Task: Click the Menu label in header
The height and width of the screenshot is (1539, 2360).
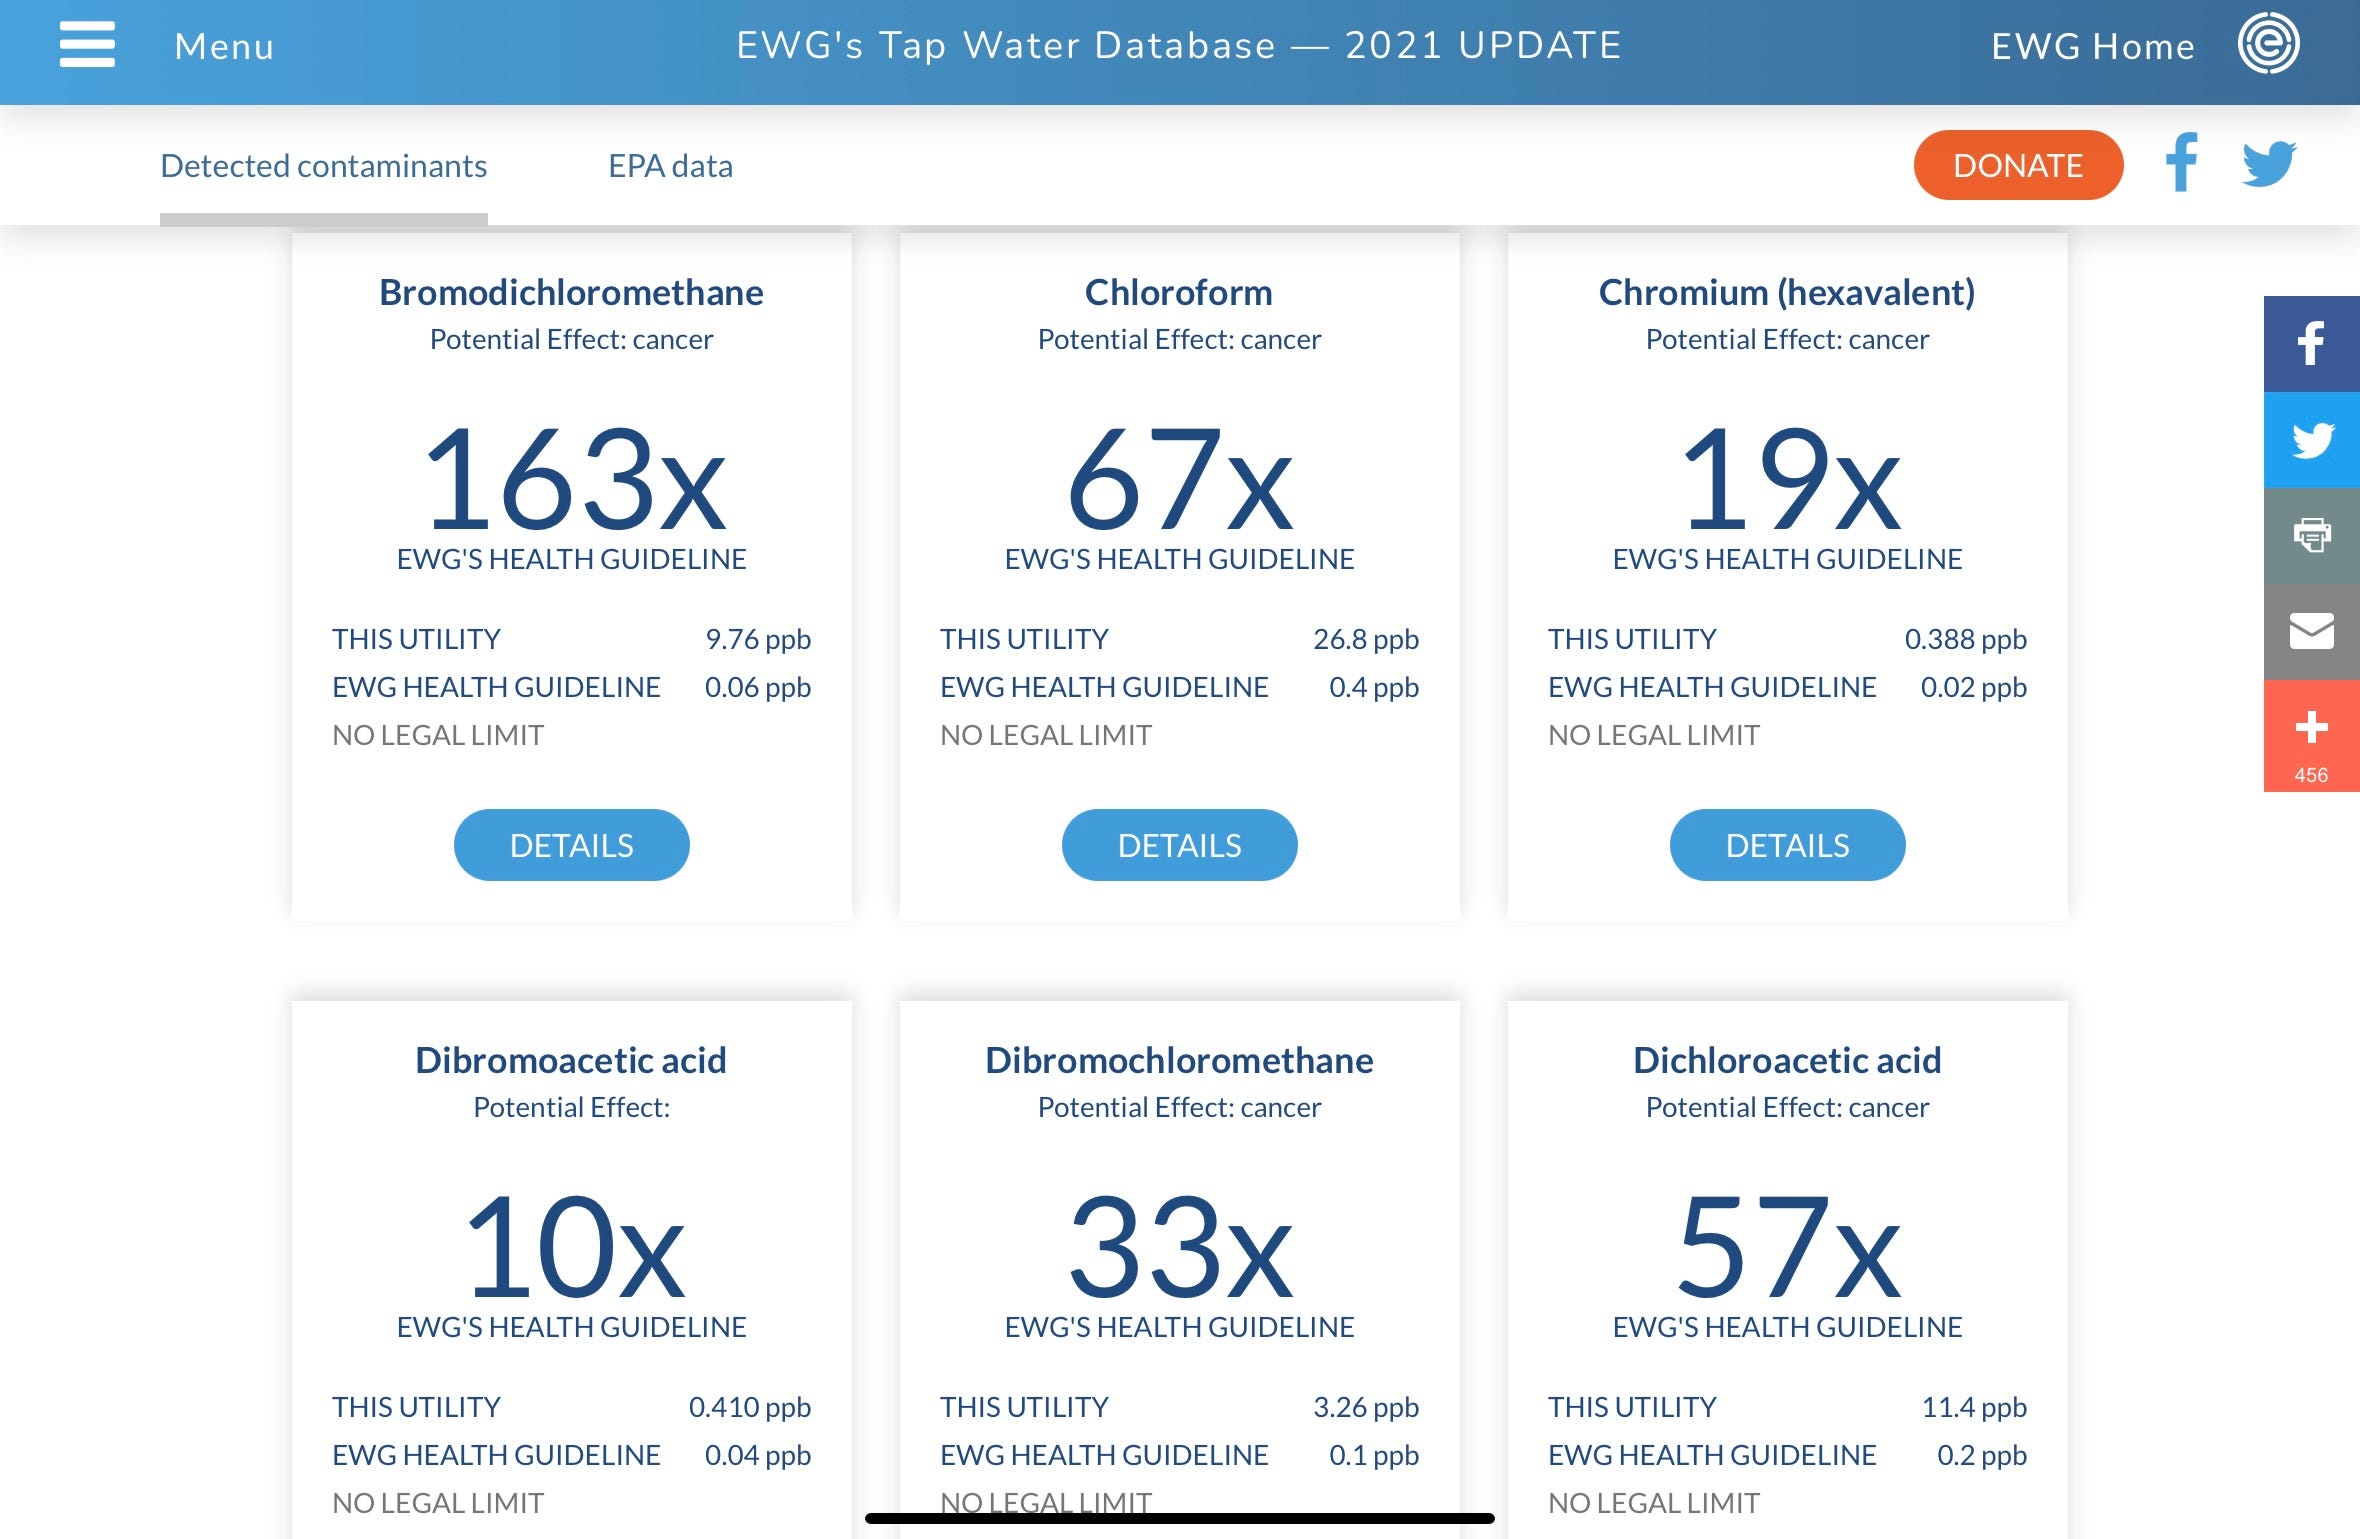Action: [224, 46]
